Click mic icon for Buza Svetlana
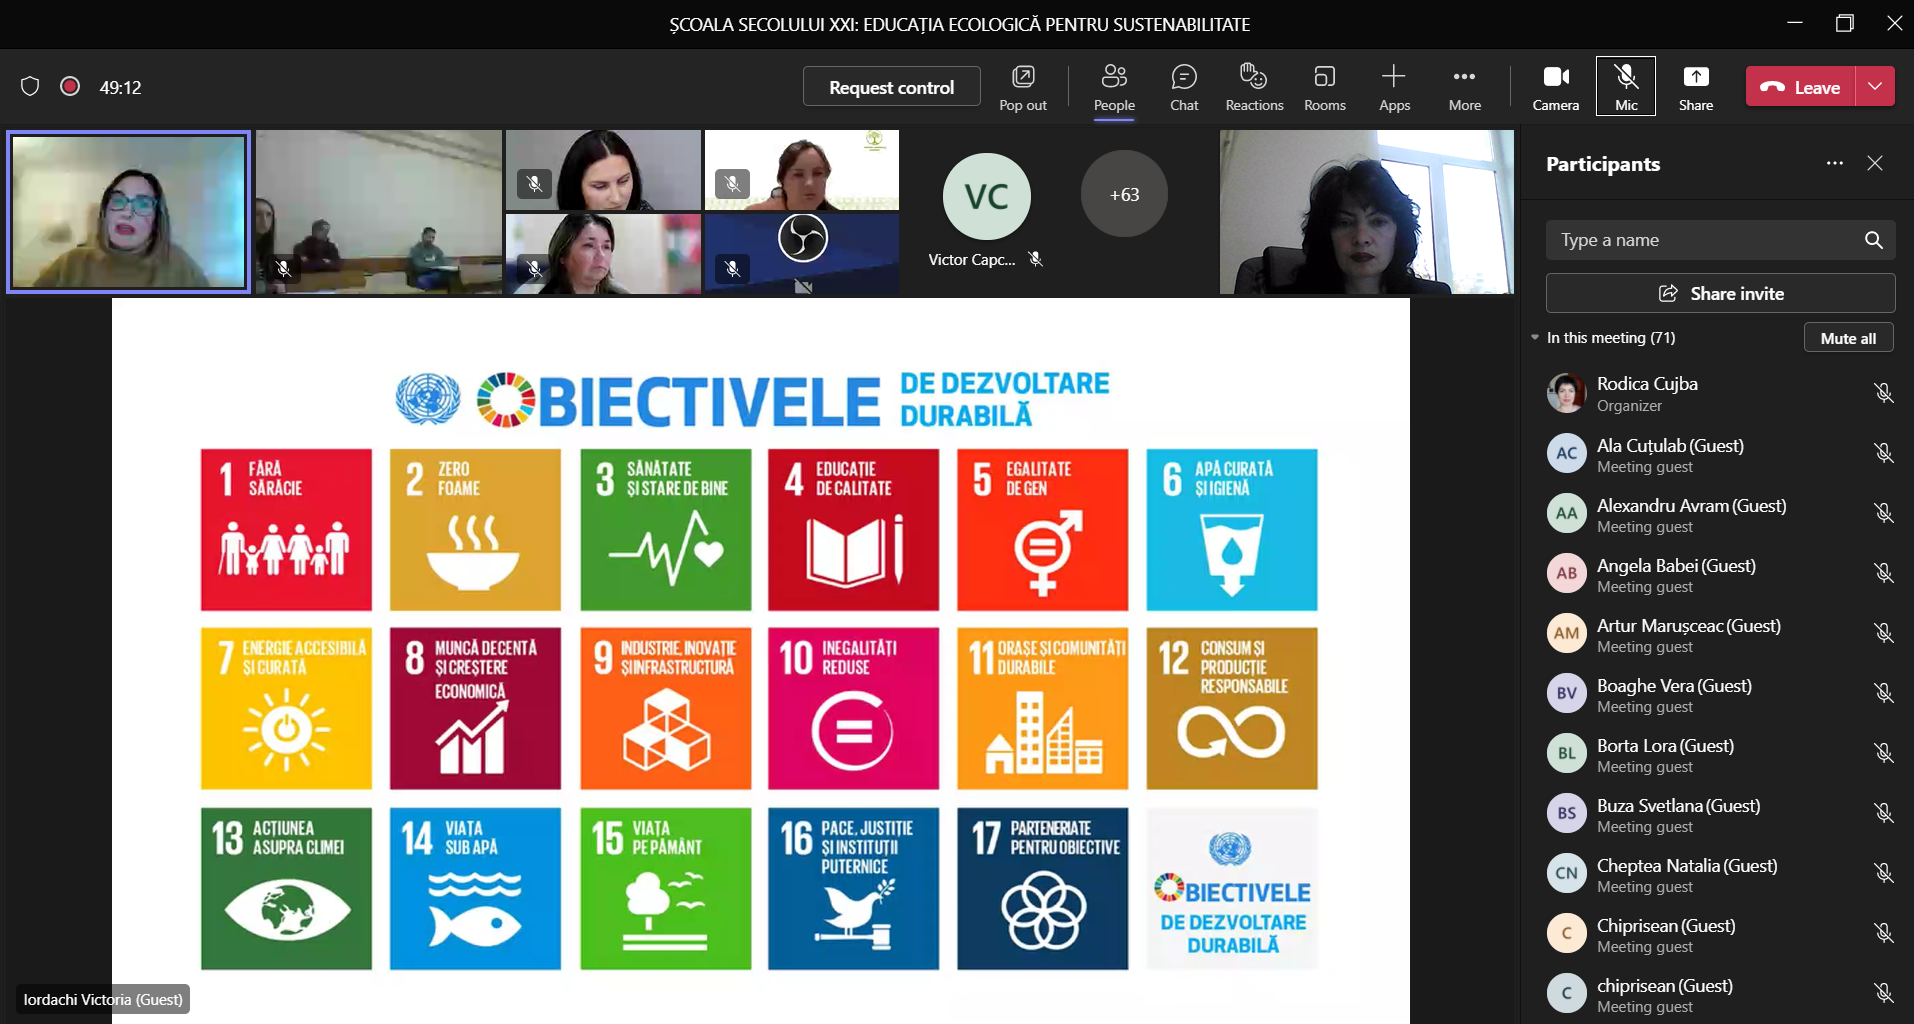 coord(1884,813)
